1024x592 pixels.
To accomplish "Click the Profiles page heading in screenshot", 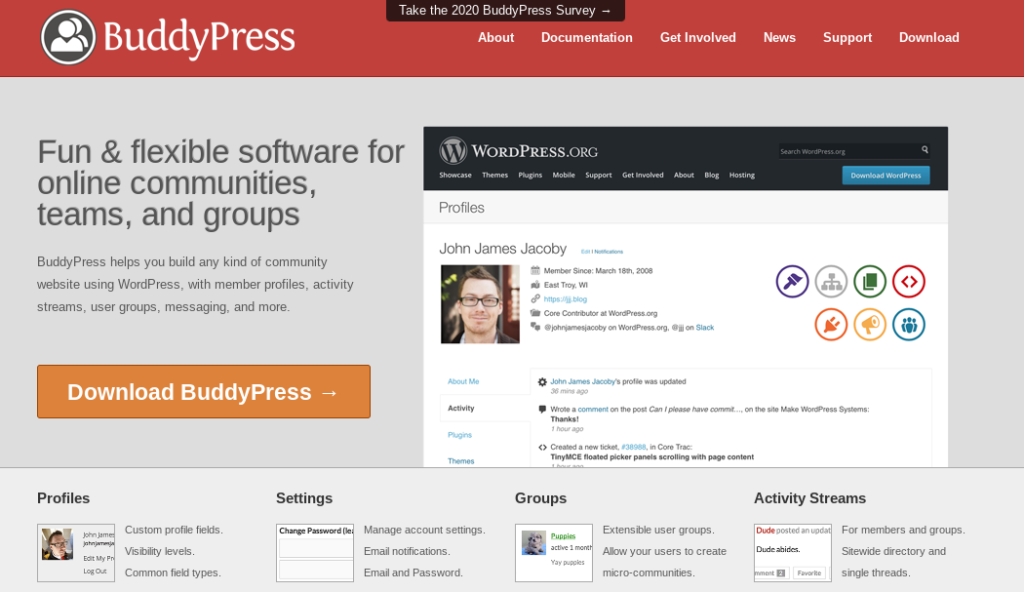I will point(462,208).
